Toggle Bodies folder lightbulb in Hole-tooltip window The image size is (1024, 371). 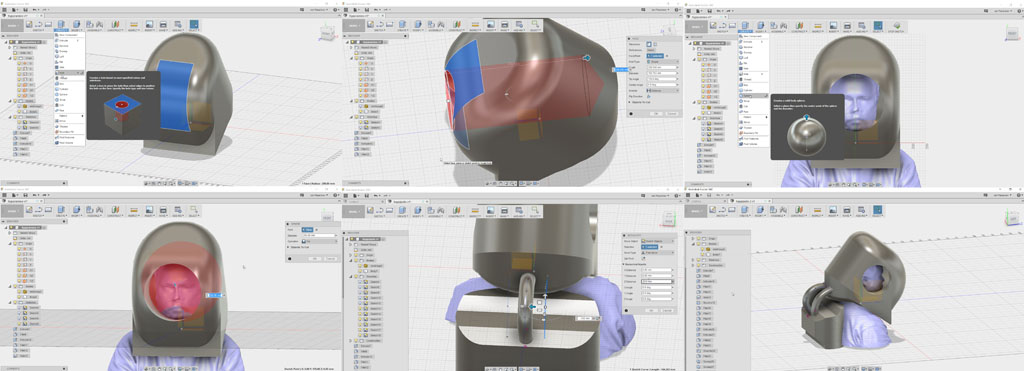[x=14, y=101]
